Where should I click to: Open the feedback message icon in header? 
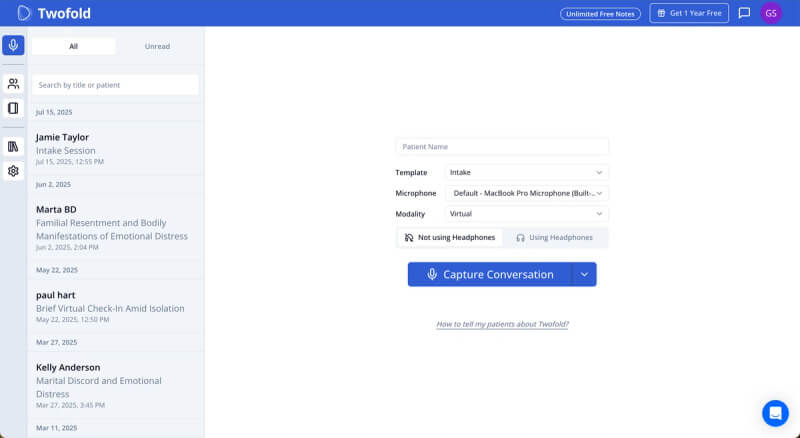pyautogui.click(x=744, y=13)
